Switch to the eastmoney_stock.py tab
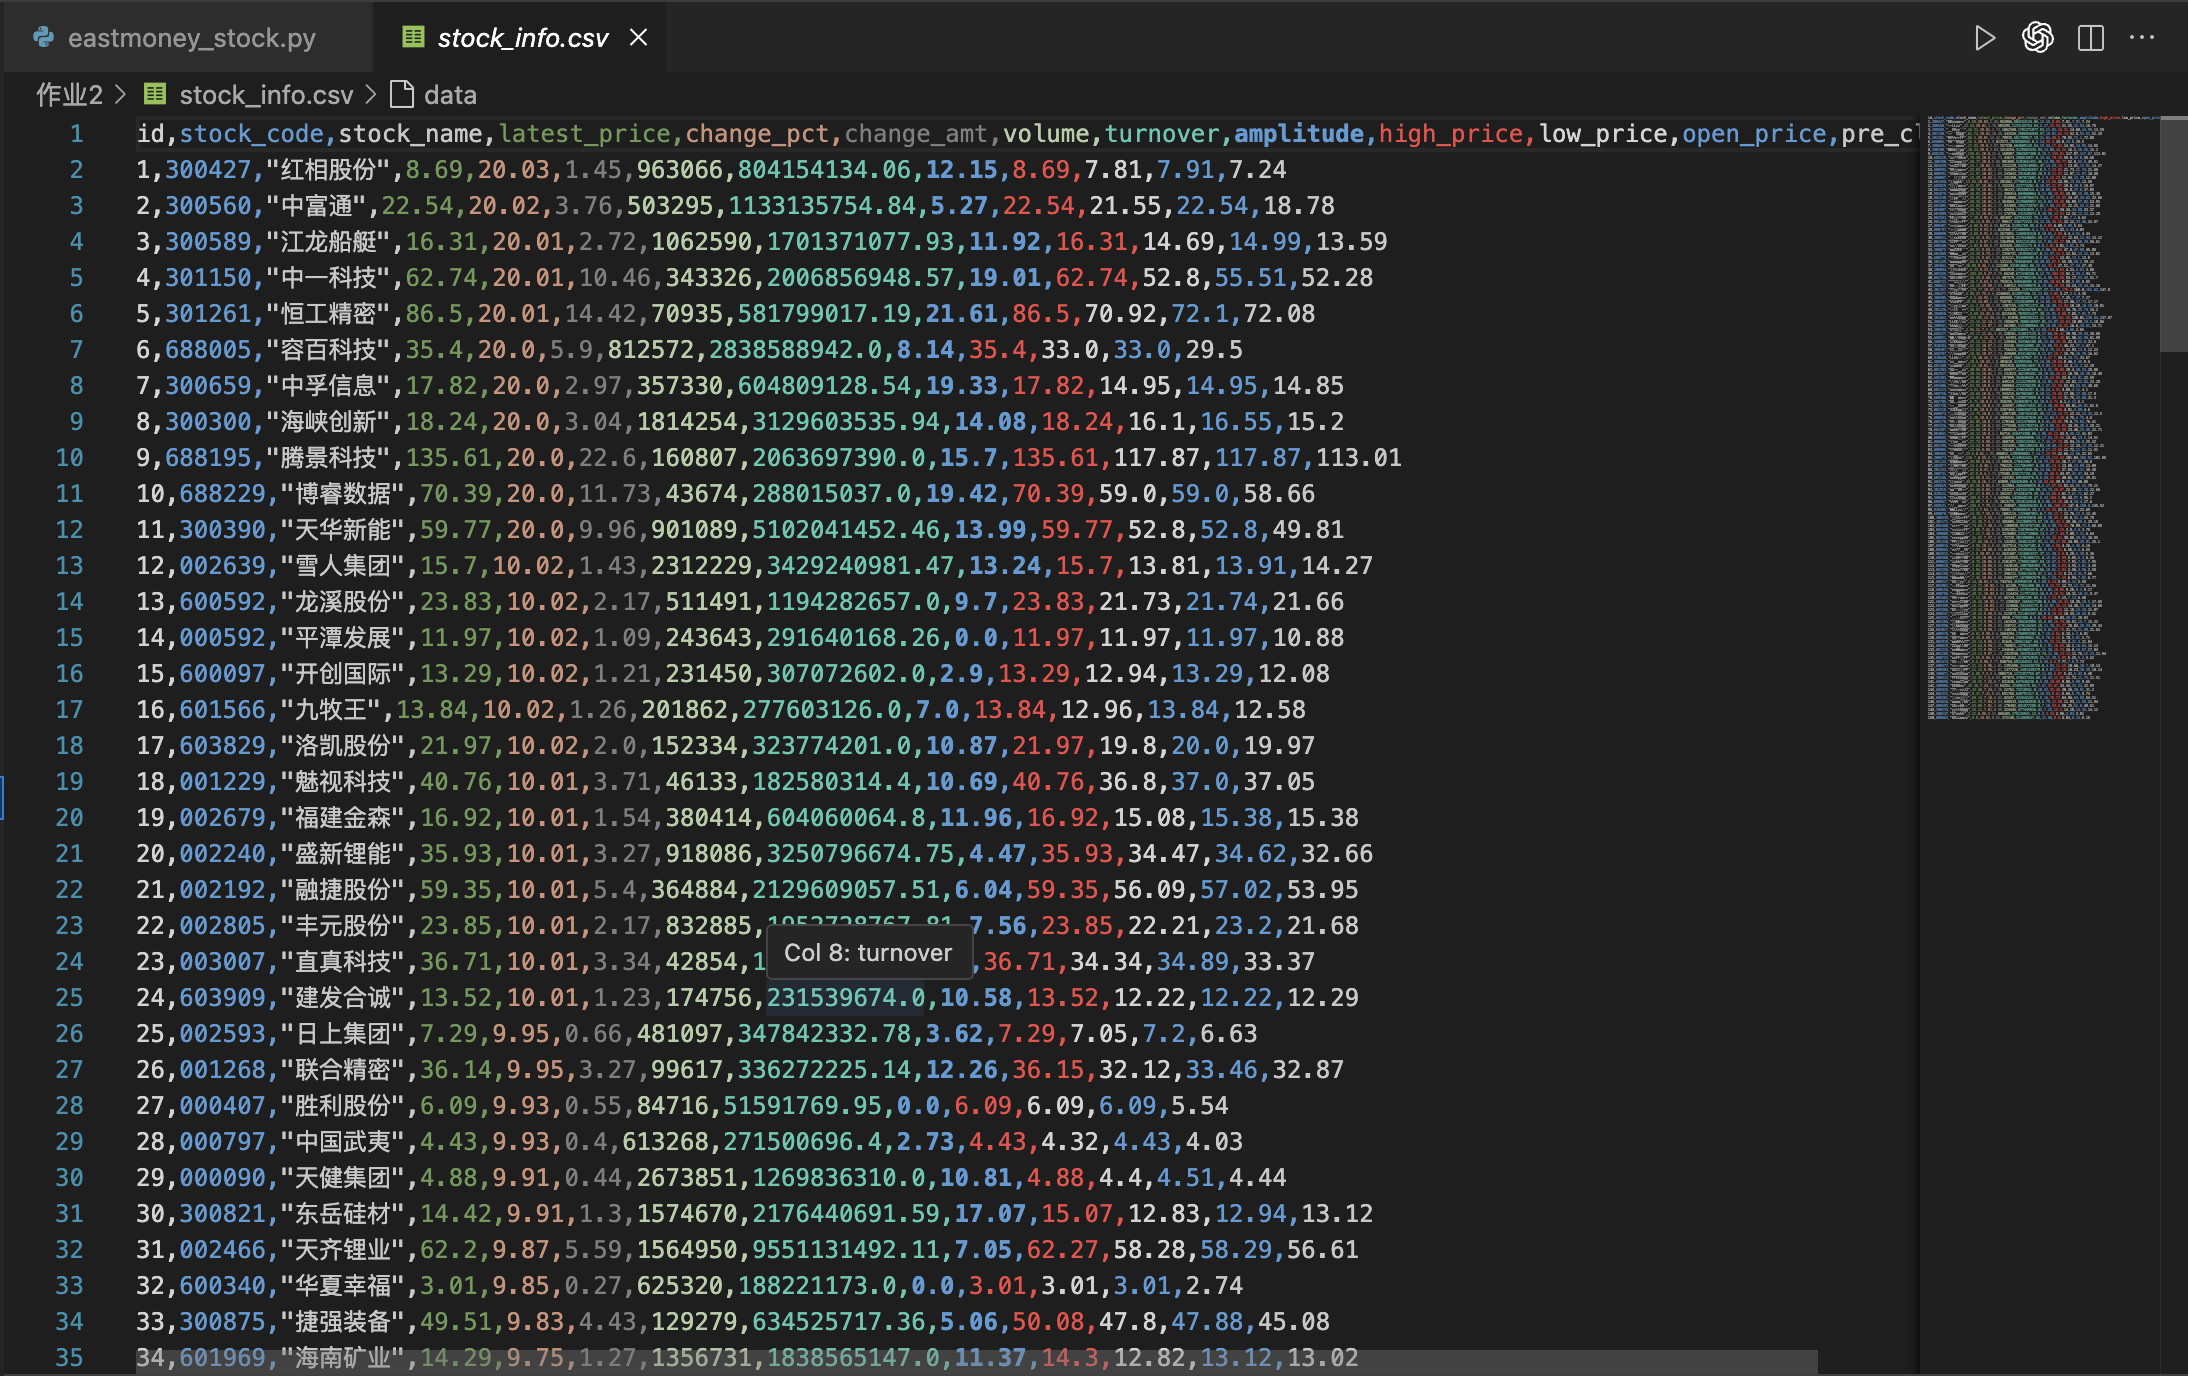The width and height of the screenshot is (2188, 1376). click(191, 38)
